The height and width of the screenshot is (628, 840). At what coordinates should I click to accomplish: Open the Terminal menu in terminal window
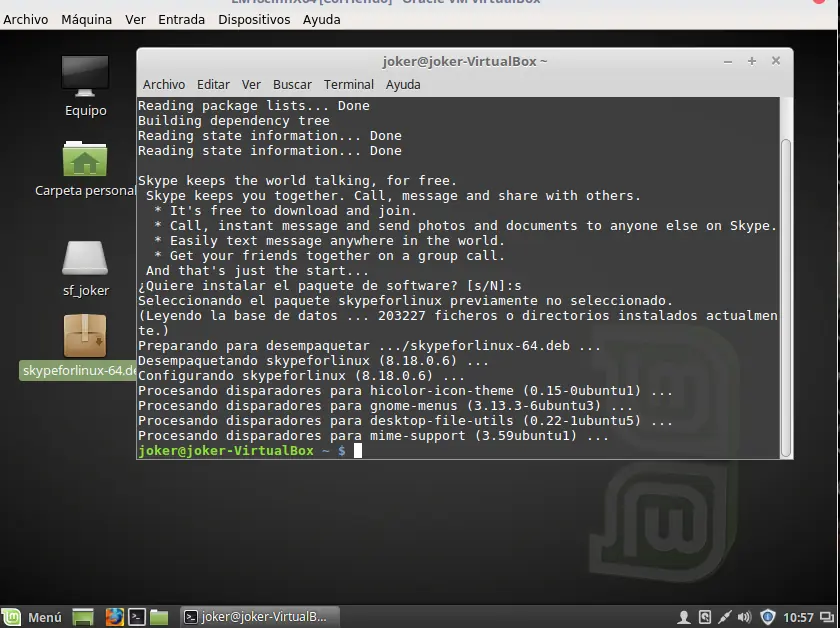pyautogui.click(x=349, y=85)
